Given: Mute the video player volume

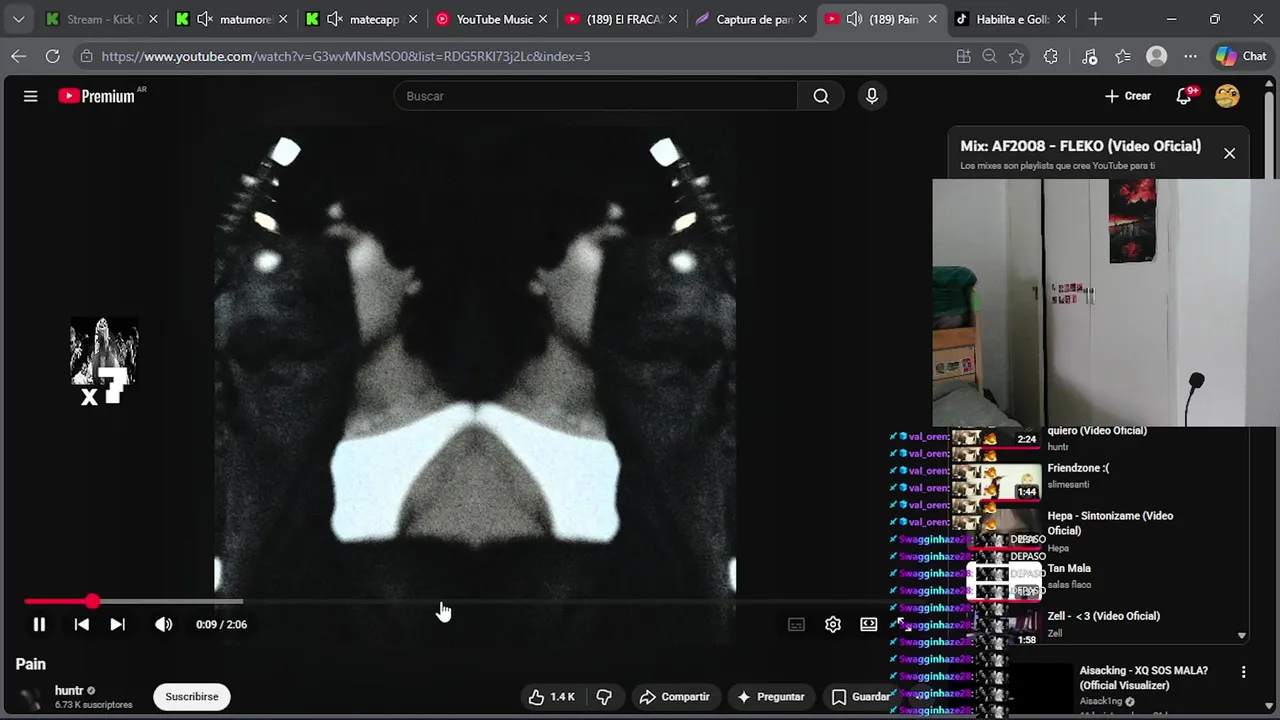Looking at the screenshot, I should pos(163,624).
